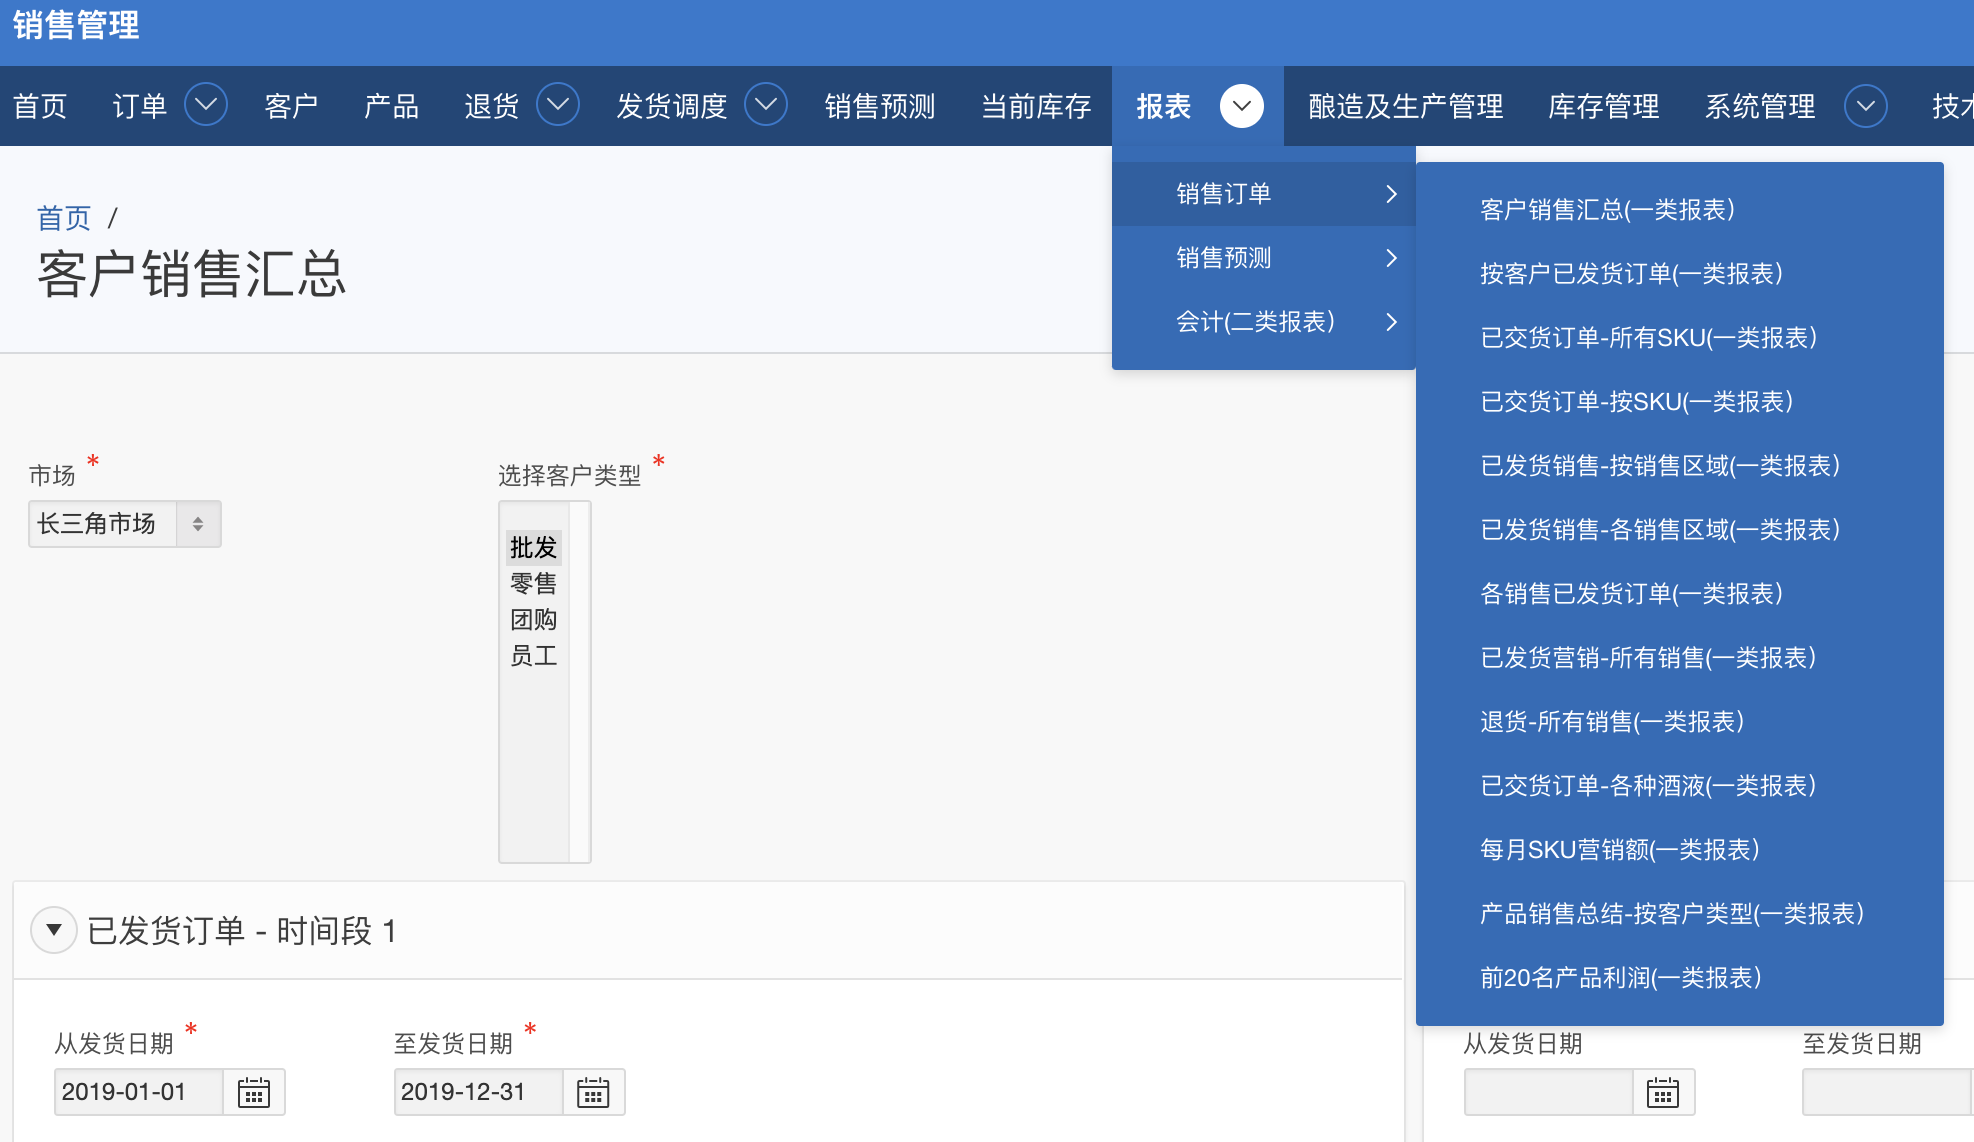Open the 市场 长三角市场 select box
Screen dimensions: 1974x1142
pos(124,524)
